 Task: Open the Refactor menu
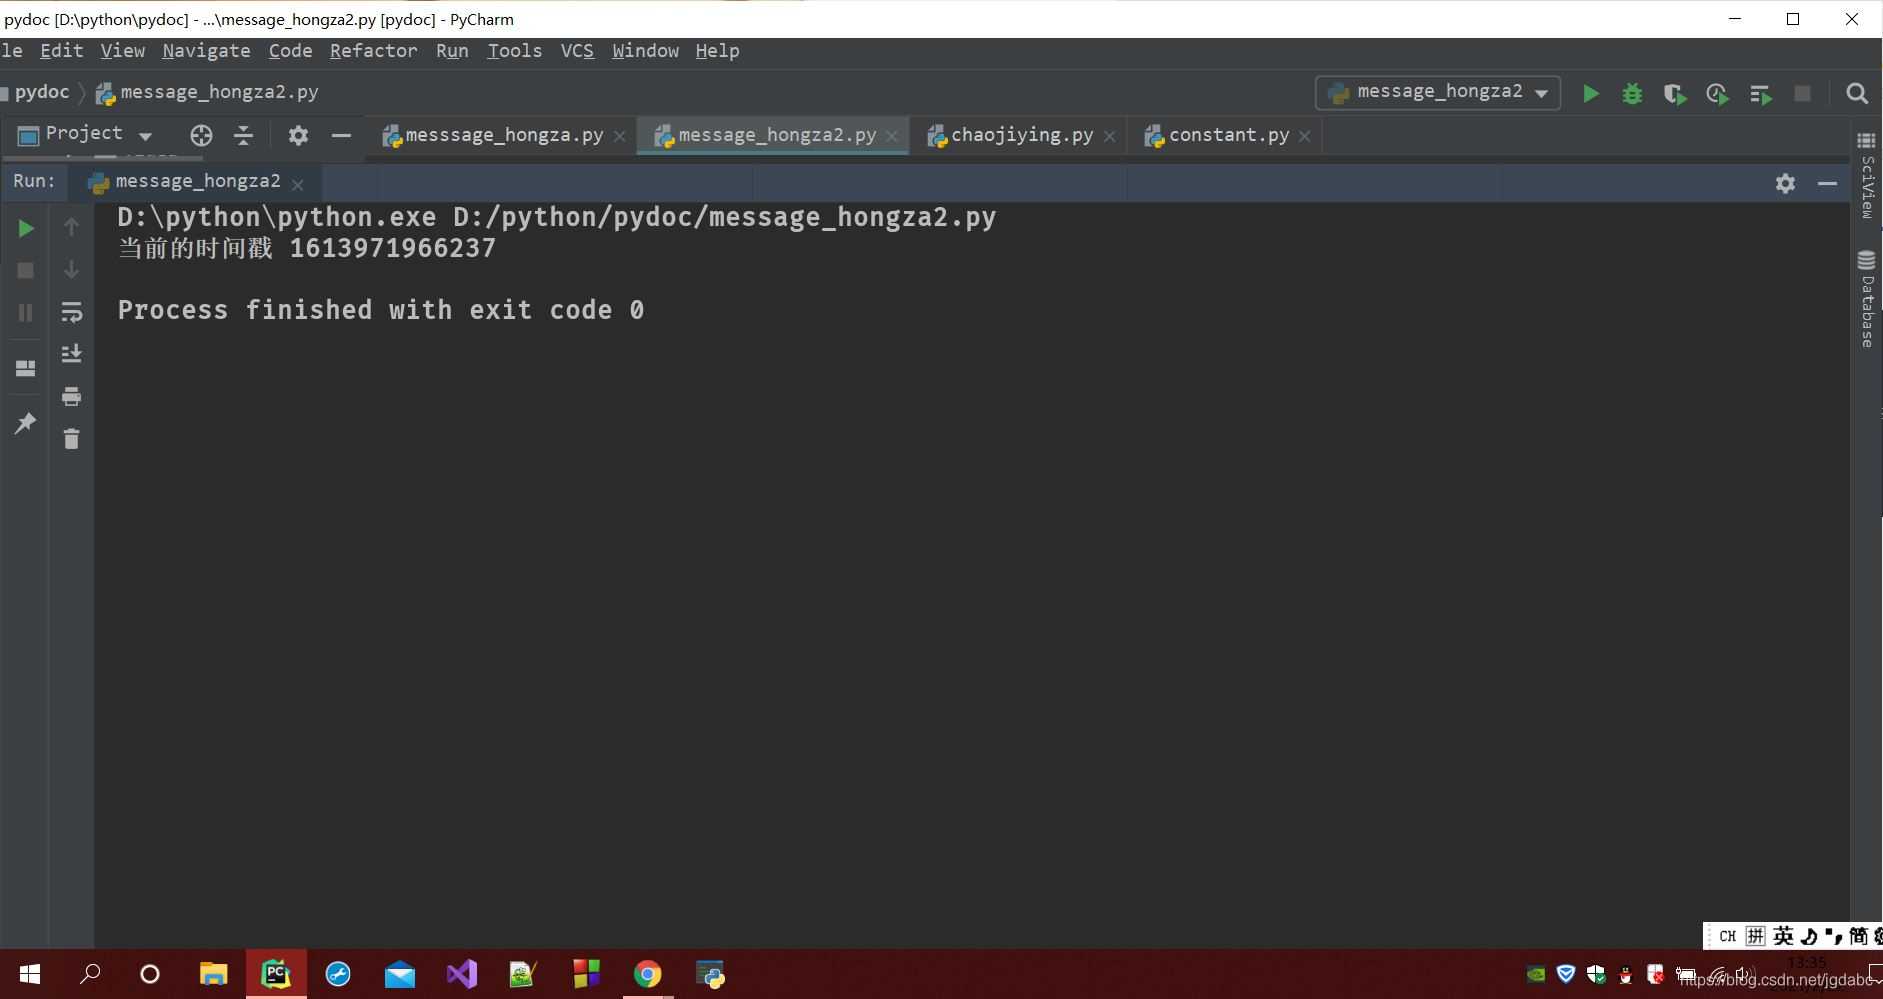tap(373, 51)
